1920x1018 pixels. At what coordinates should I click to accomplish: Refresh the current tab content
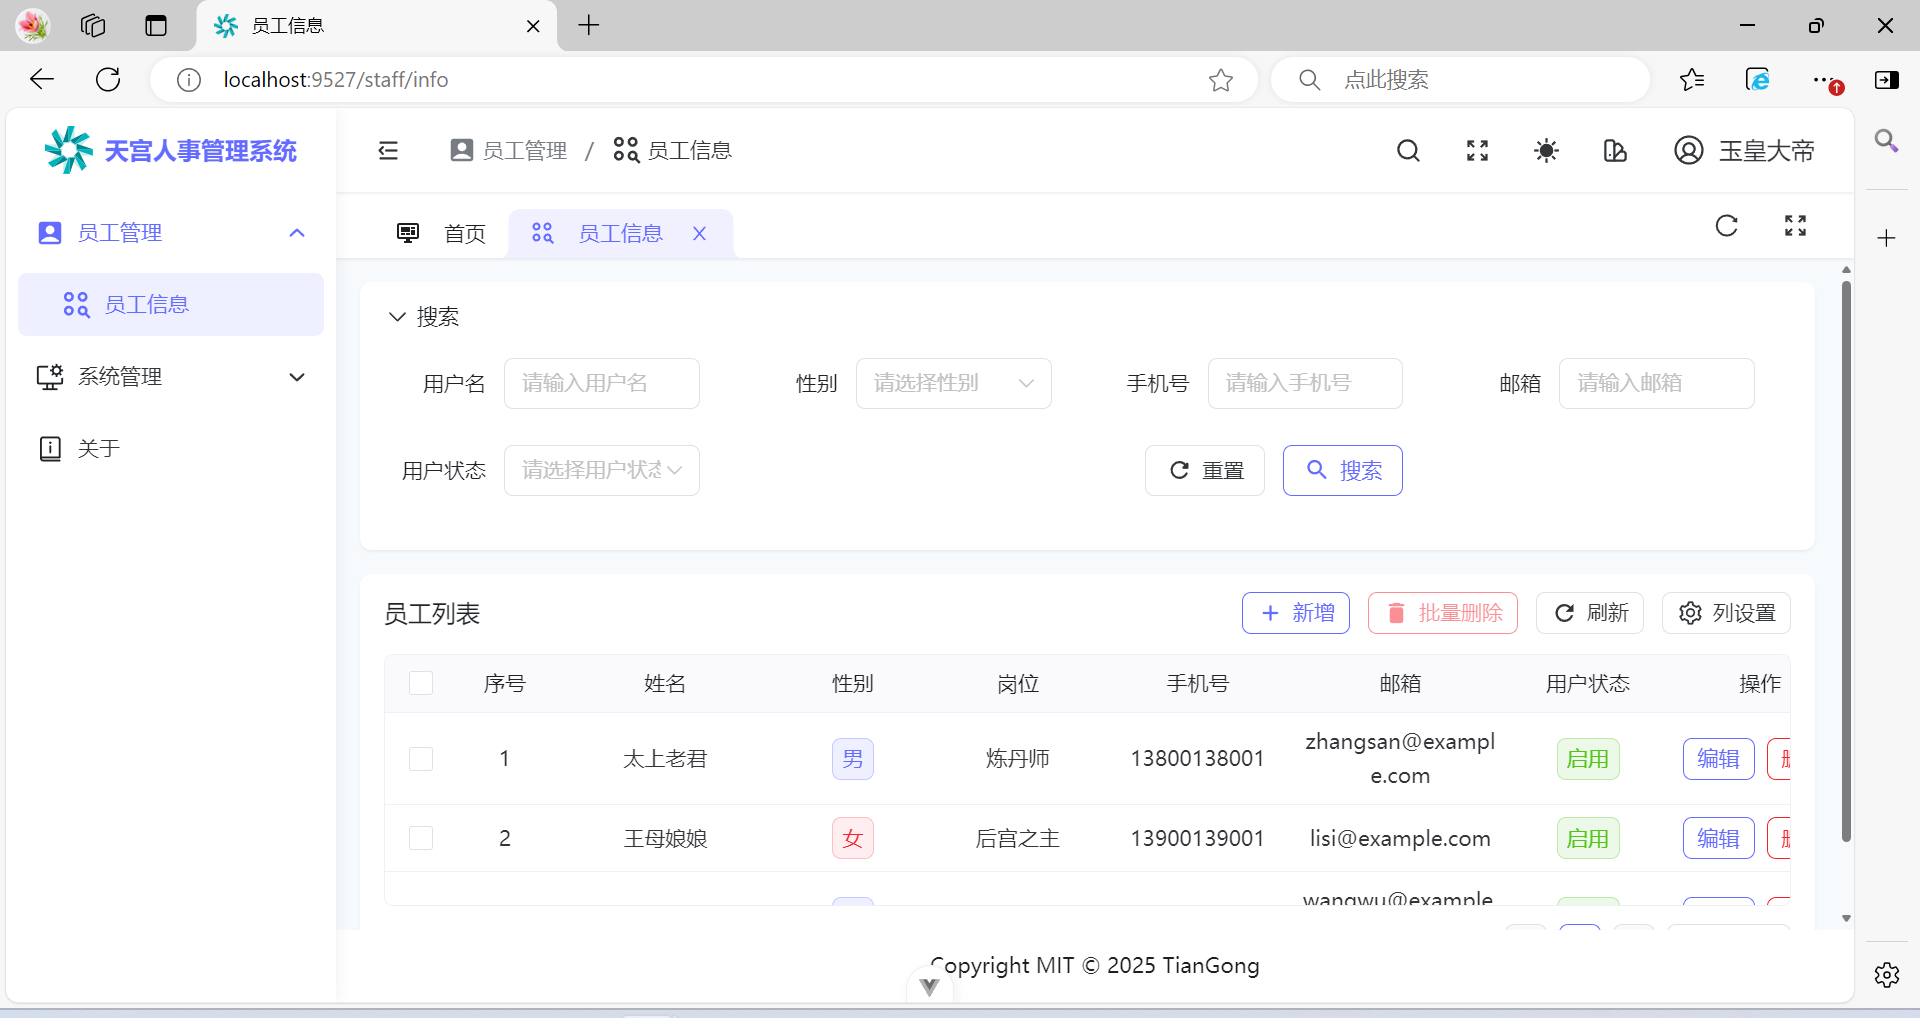click(x=1727, y=225)
